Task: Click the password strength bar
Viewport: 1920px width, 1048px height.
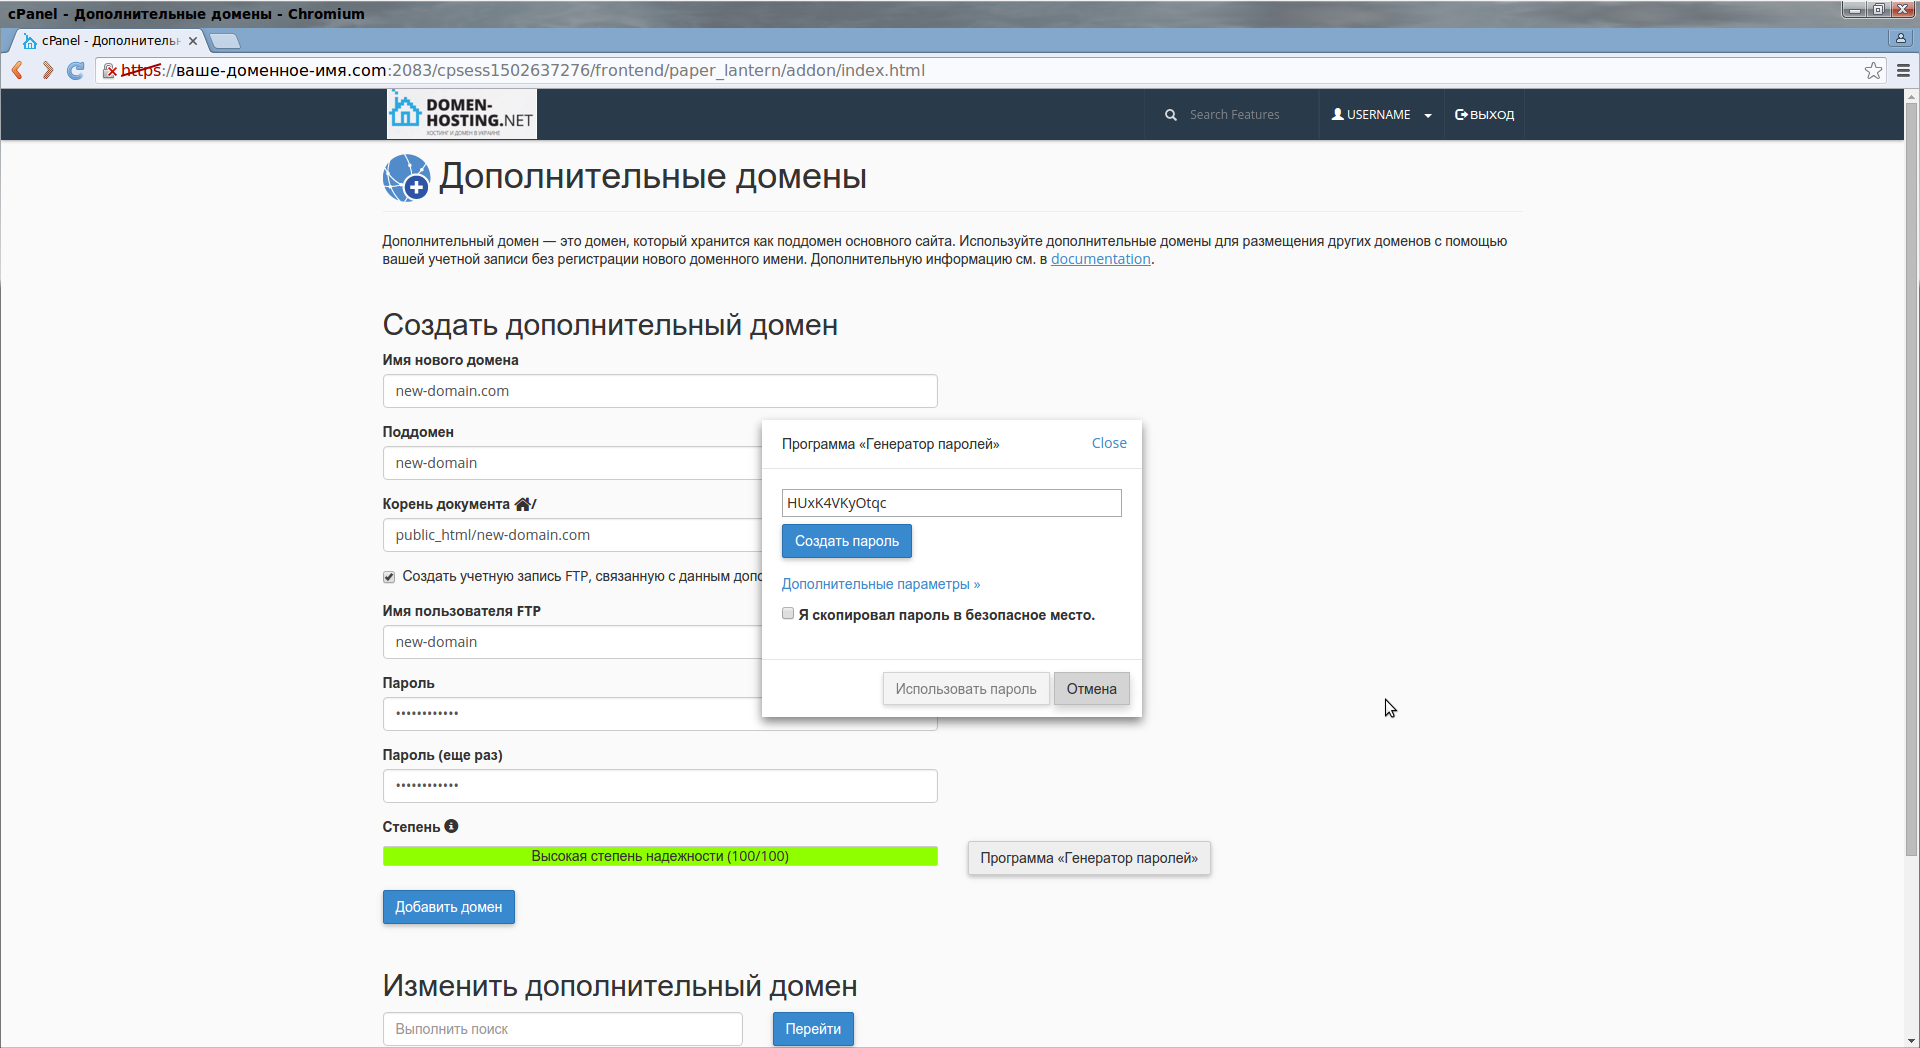Action: point(660,856)
